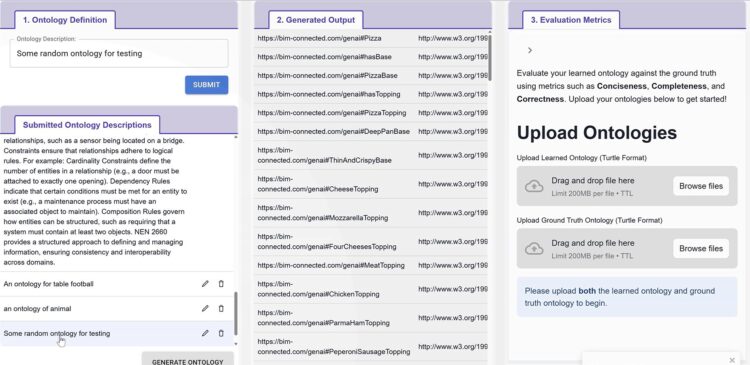Click the w3.org cell in the MeatTopping row
750x365 pixels.
tap(452, 265)
